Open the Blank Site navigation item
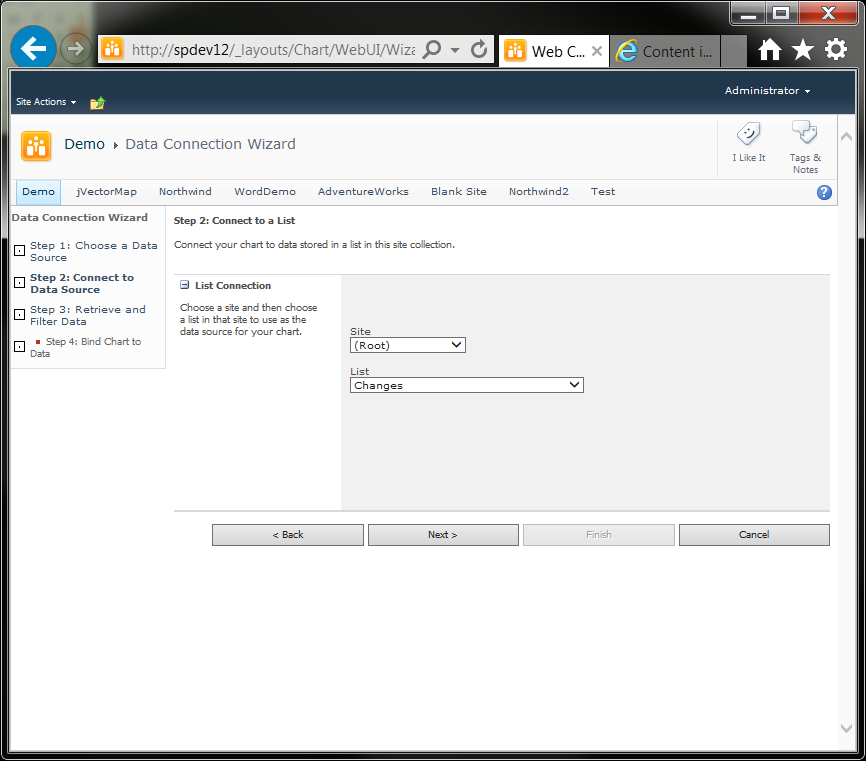This screenshot has width=866, height=761. pyautogui.click(x=458, y=192)
